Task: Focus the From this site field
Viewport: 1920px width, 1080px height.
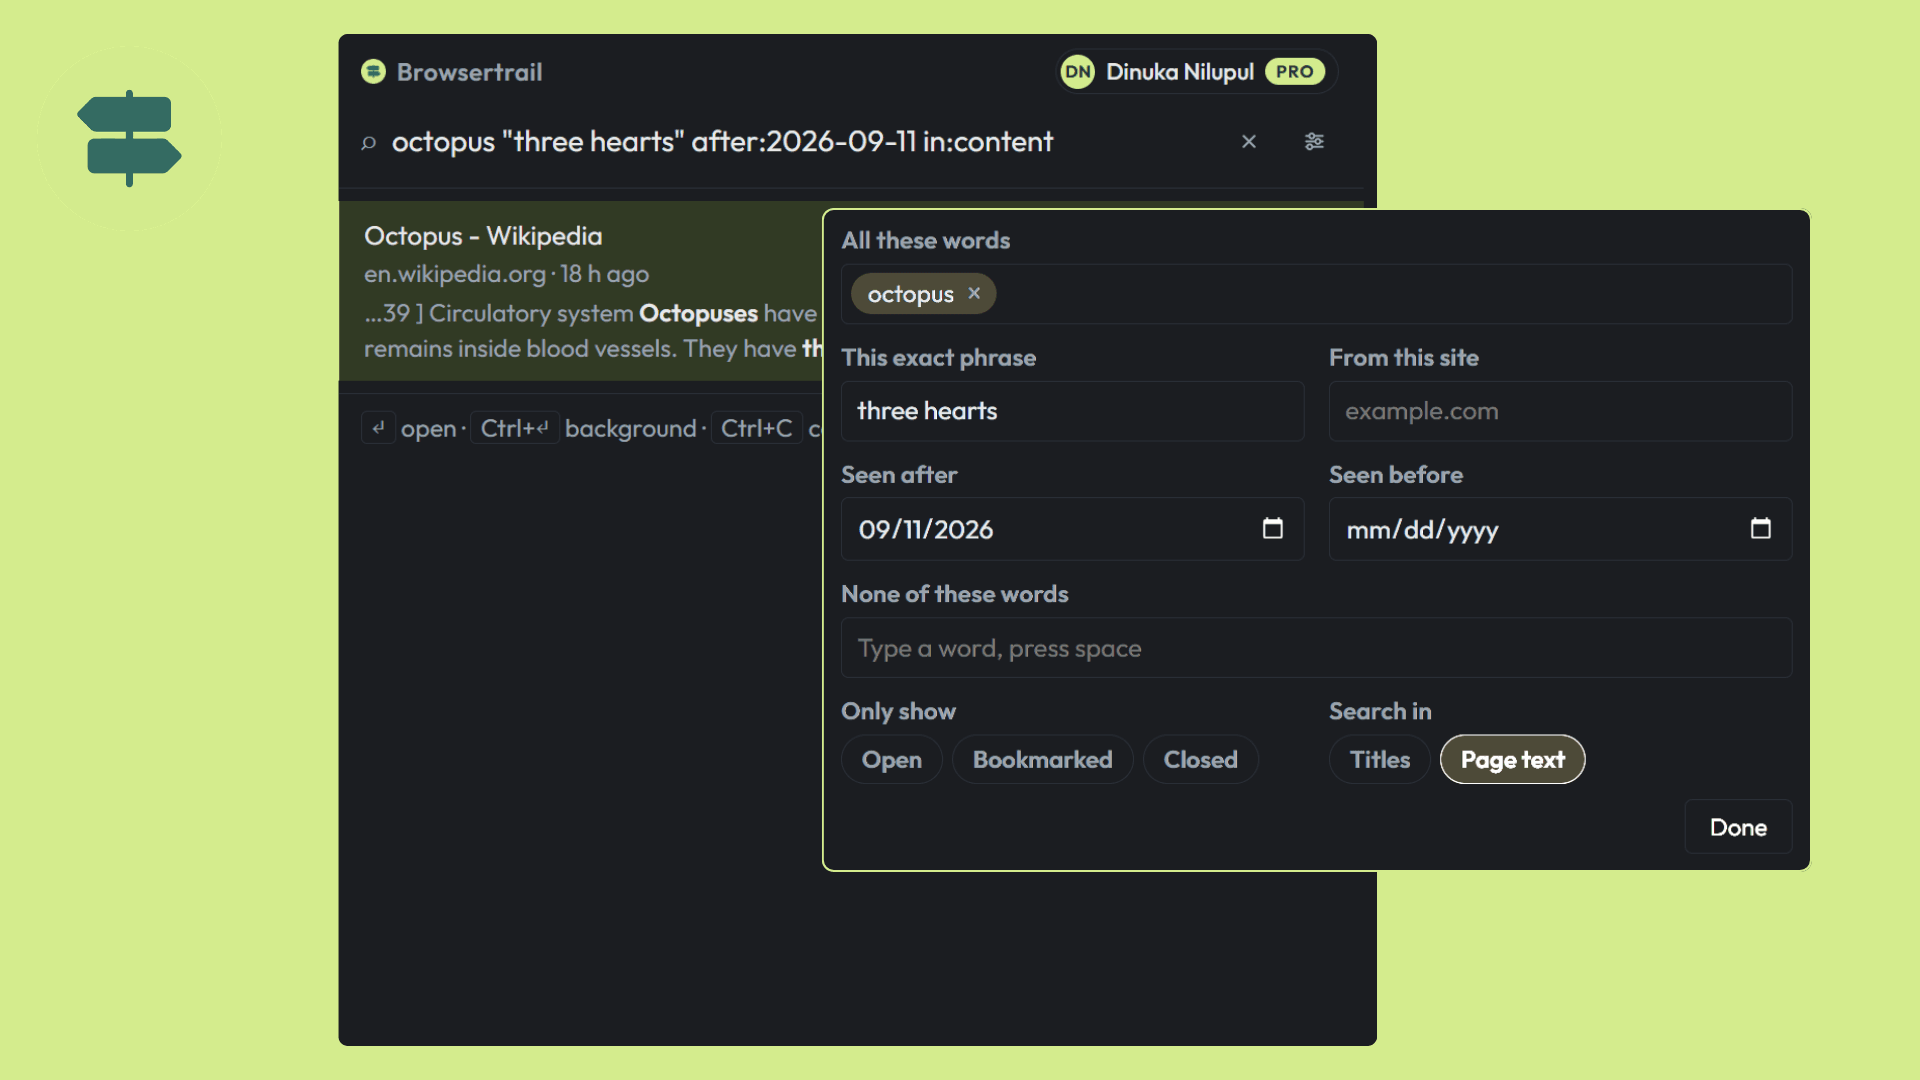Action: tap(1560, 411)
